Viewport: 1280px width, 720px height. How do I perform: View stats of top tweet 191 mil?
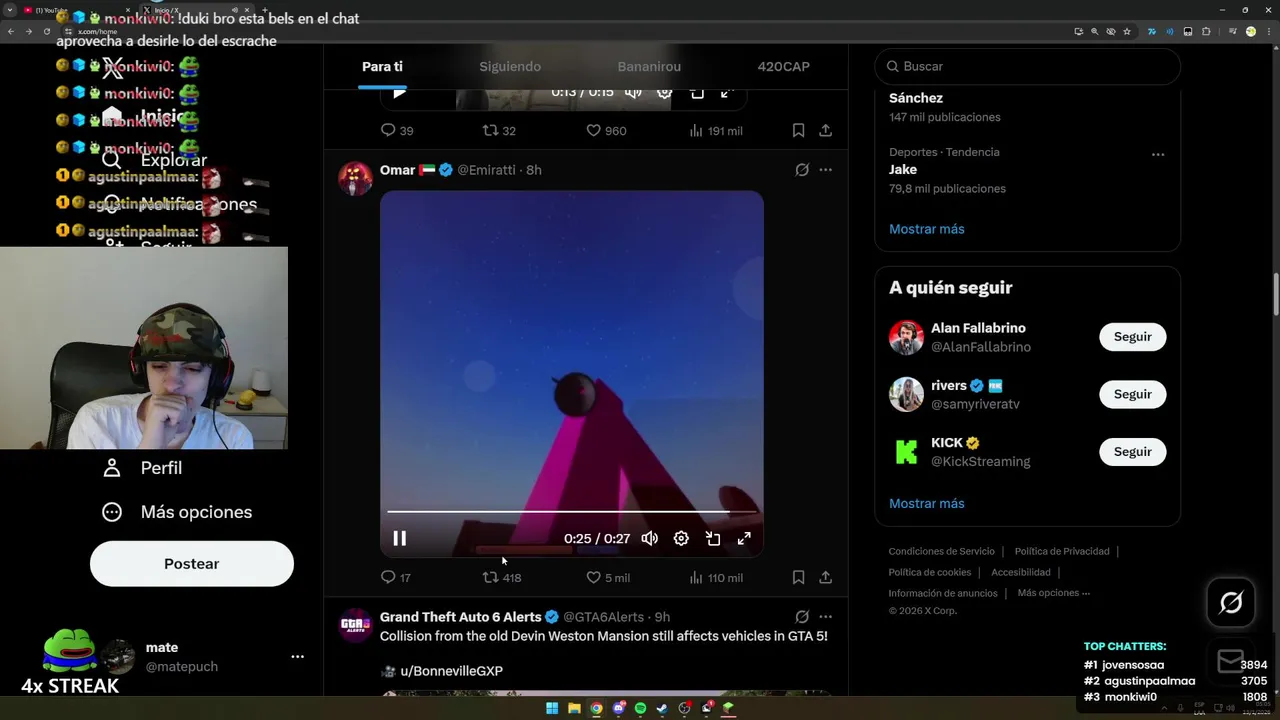(716, 130)
